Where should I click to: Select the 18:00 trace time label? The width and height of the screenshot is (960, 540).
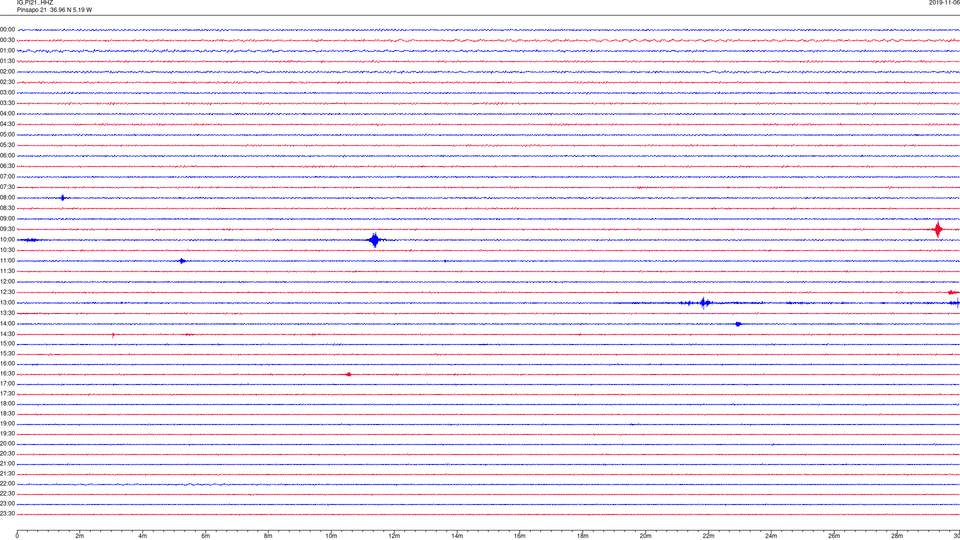point(7,403)
